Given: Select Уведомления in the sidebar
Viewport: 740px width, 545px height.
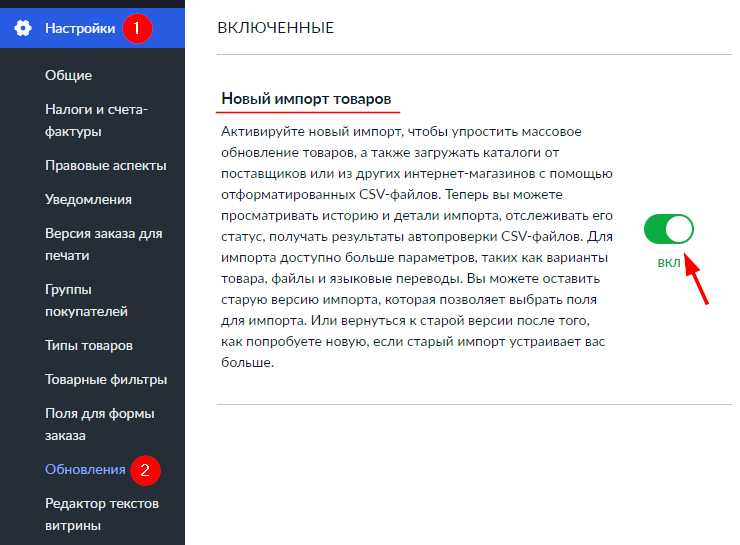Looking at the screenshot, I should 88,199.
